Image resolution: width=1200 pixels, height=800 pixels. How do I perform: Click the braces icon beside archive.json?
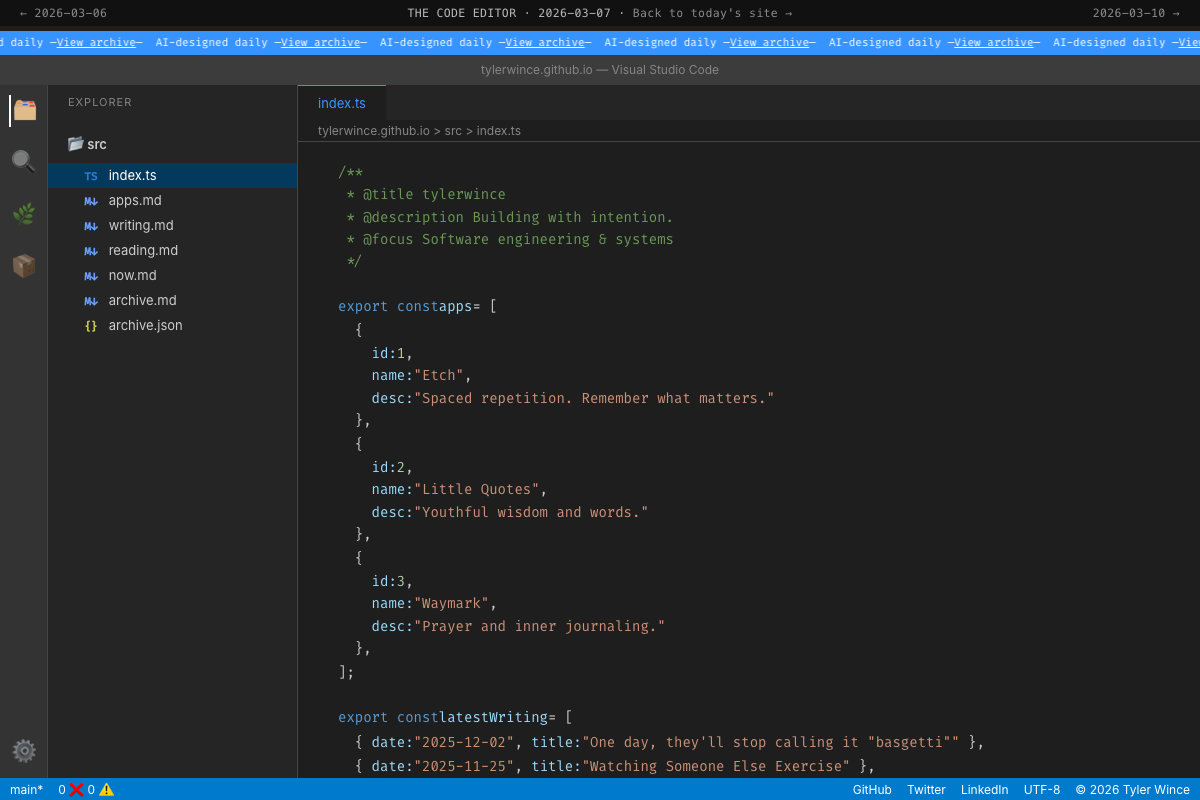[x=91, y=326]
